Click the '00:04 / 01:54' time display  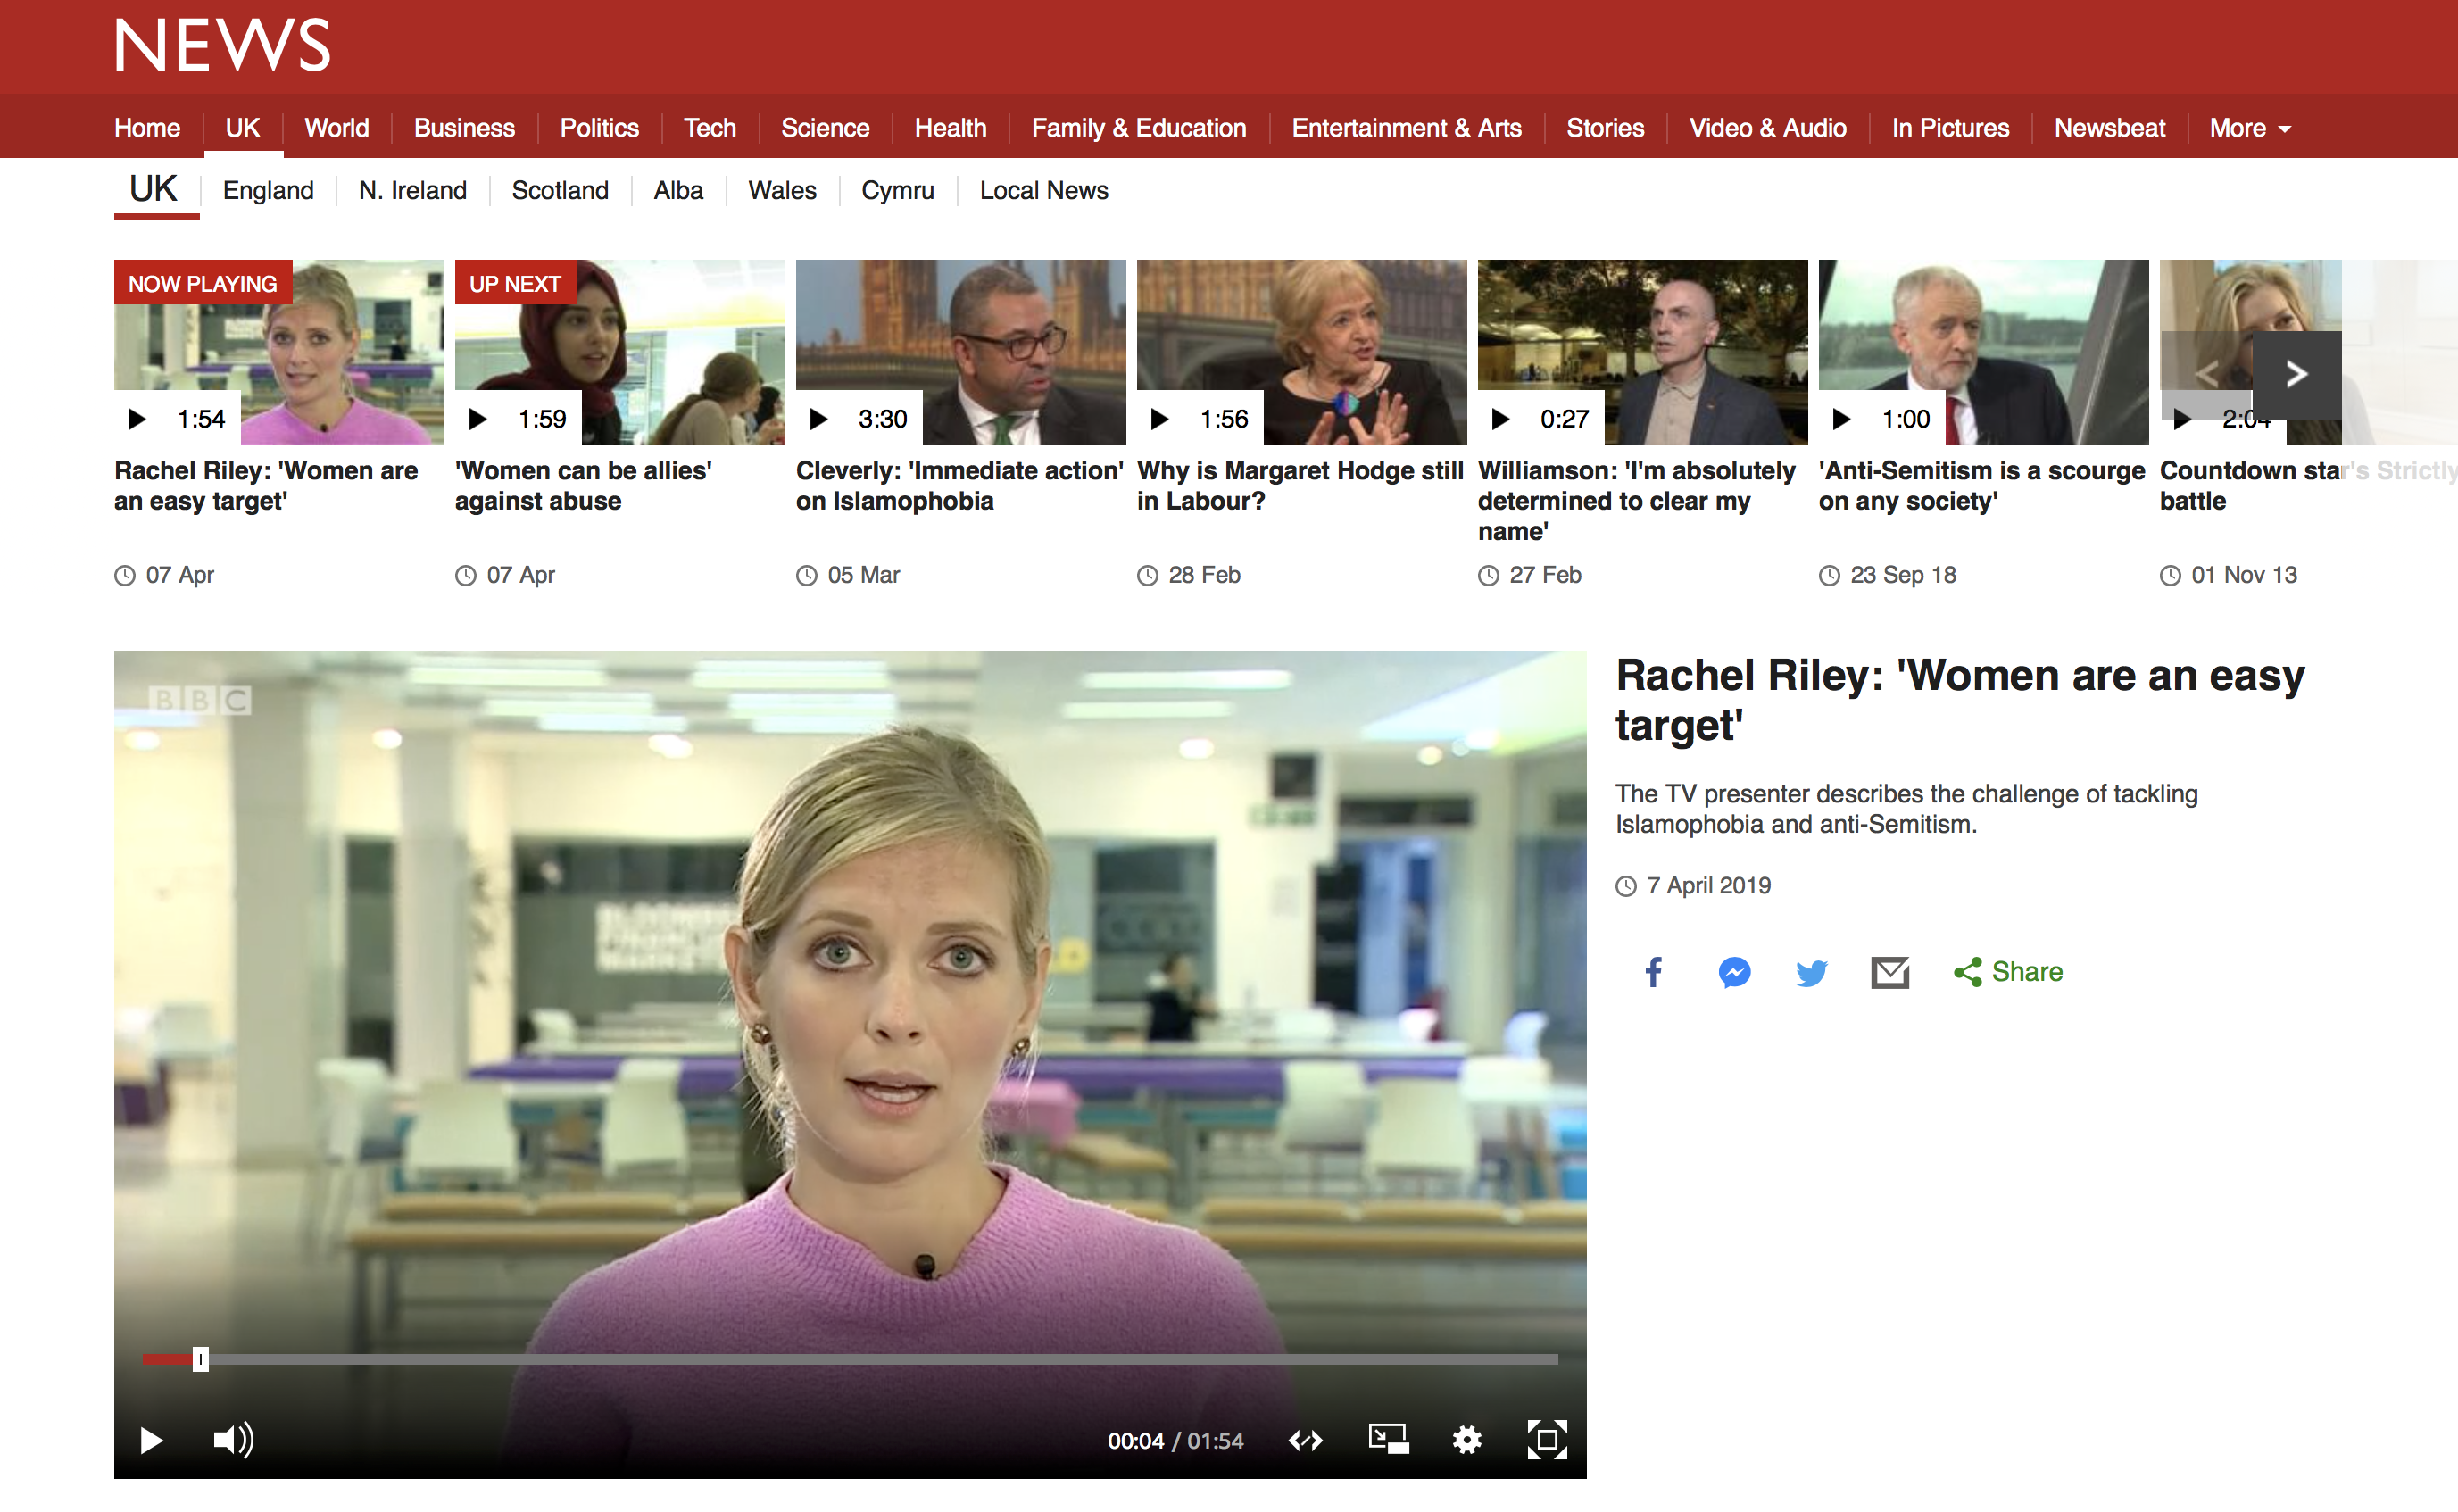pyautogui.click(x=1175, y=1441)
